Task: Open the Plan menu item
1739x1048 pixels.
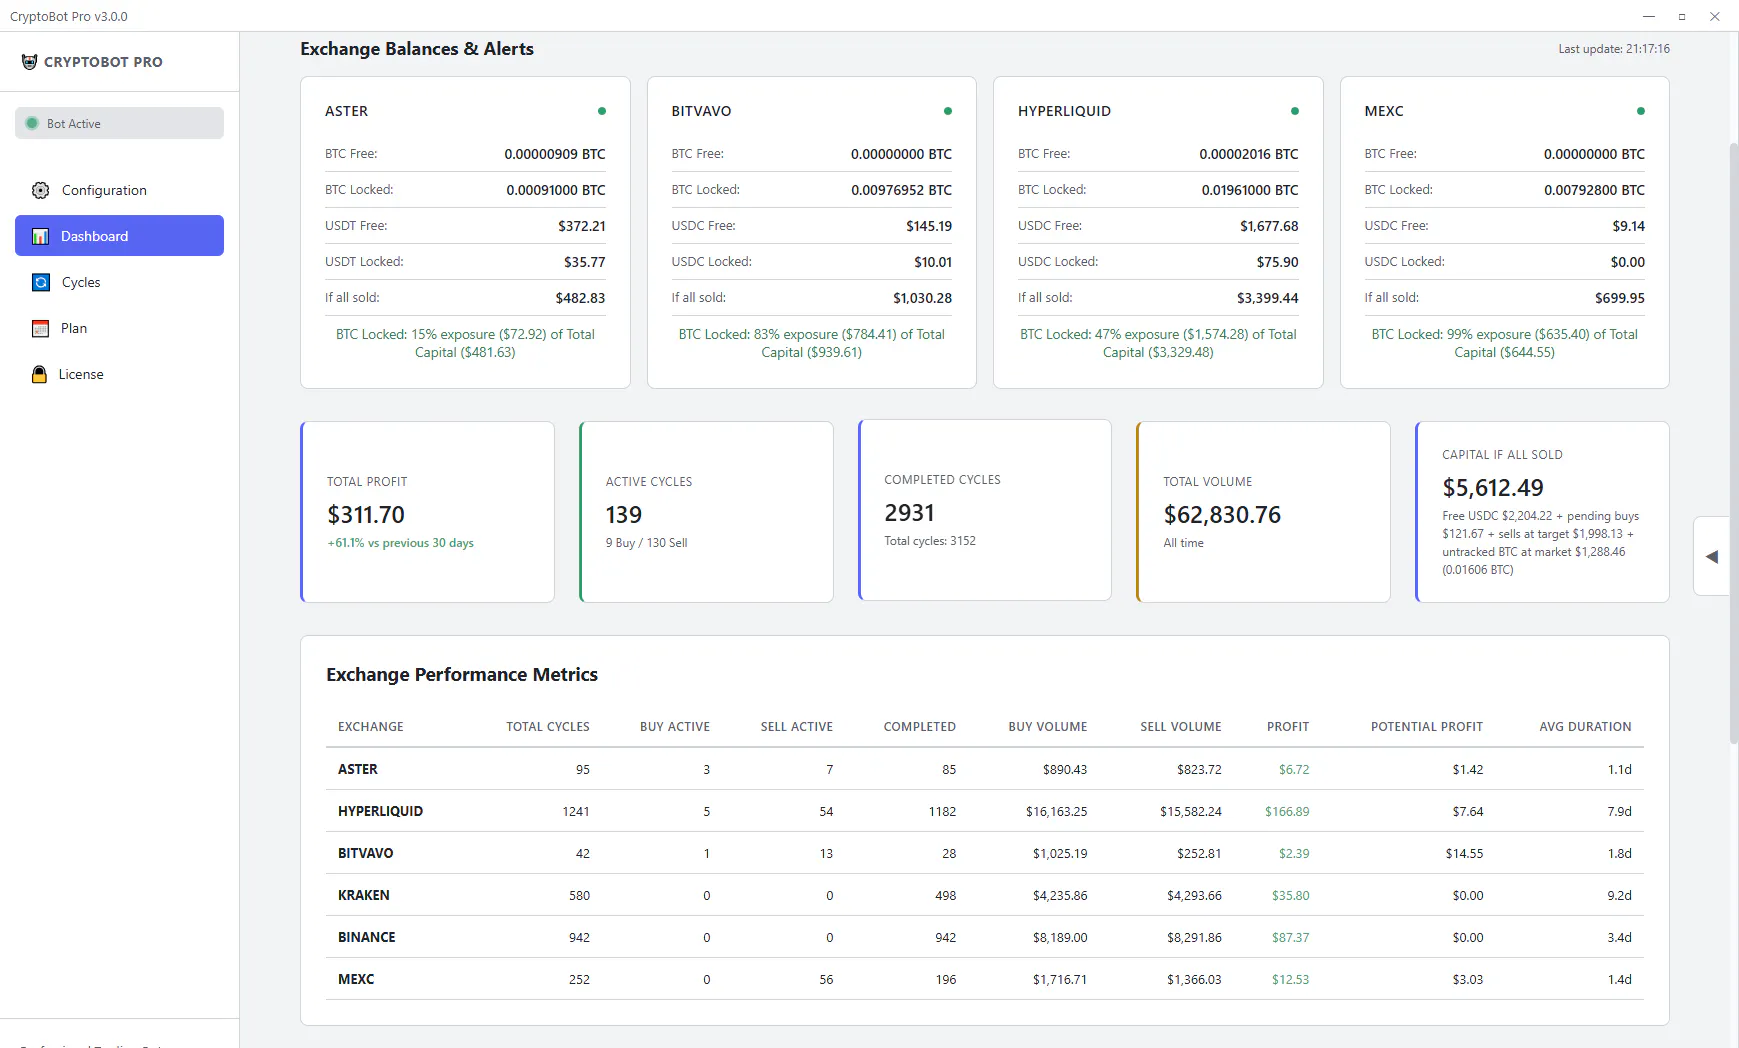Action: (119, 328)
